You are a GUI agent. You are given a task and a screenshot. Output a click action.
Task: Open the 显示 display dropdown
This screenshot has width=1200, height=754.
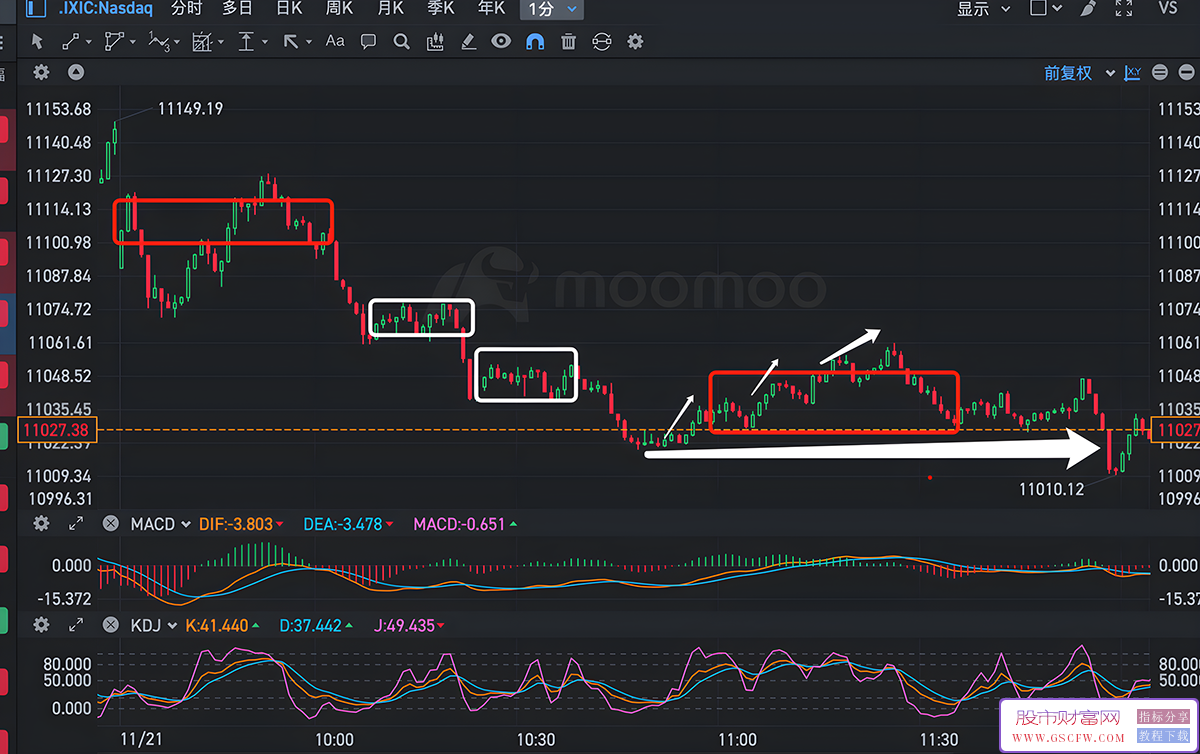point(983,9)
